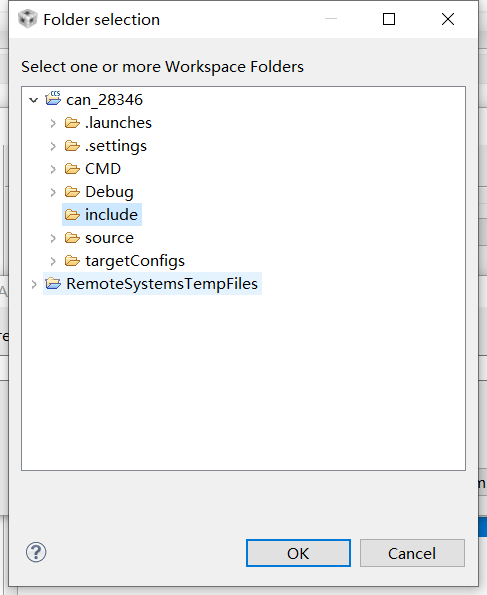Select the targetConfigs folder label

coord(135,261)
